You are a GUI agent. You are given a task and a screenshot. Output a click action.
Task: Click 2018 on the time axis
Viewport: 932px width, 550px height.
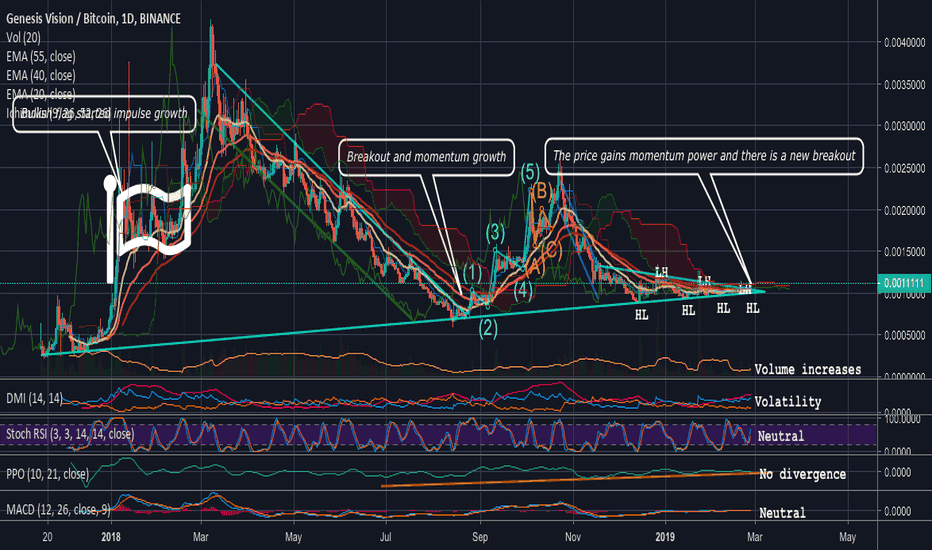(111, 537)
